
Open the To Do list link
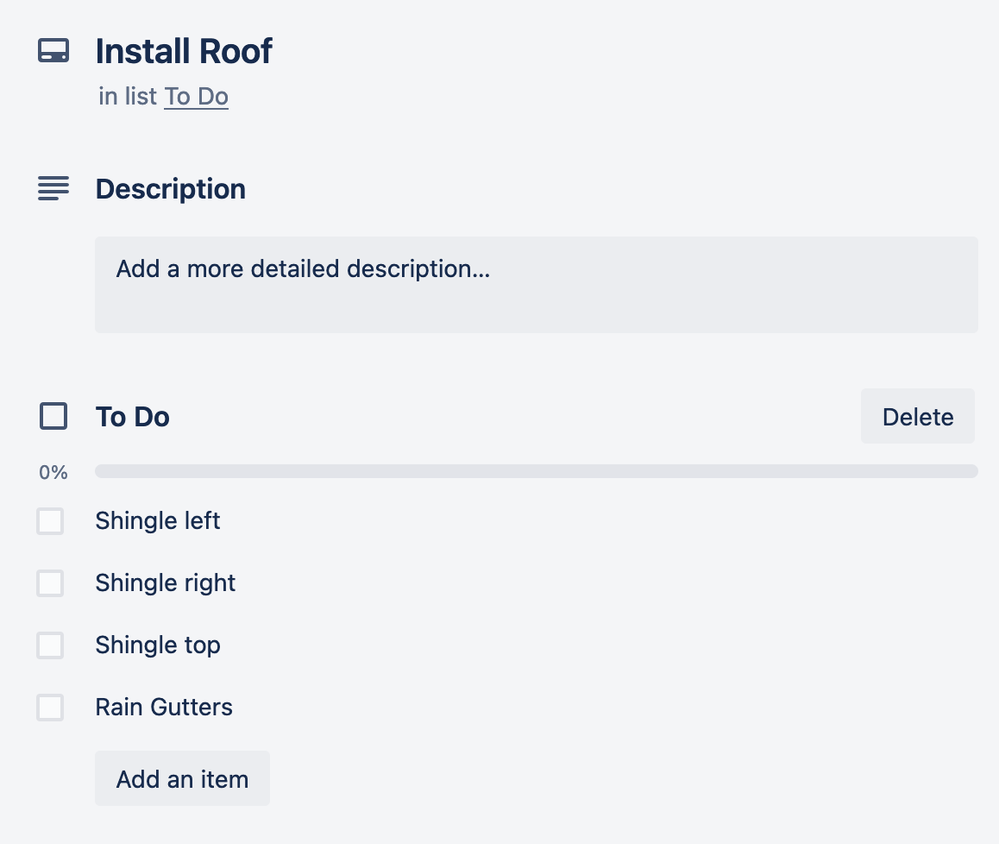196,97
